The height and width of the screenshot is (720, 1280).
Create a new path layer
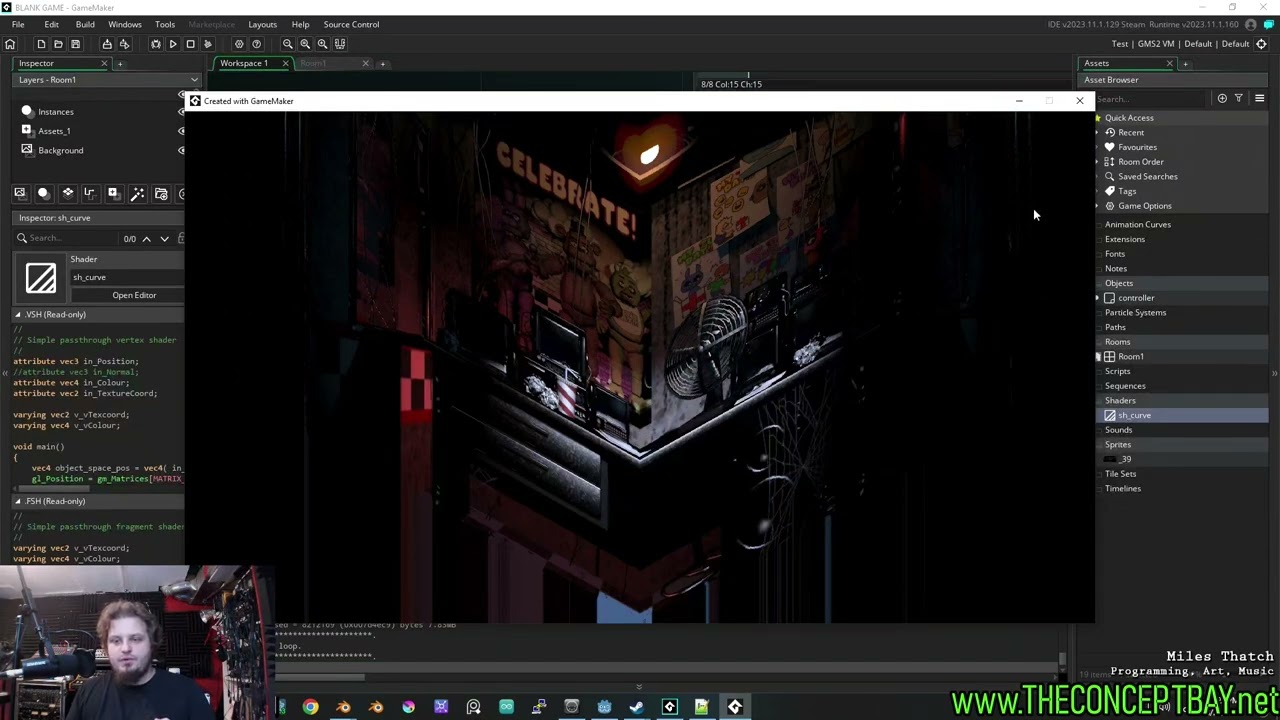coord(90,193)
